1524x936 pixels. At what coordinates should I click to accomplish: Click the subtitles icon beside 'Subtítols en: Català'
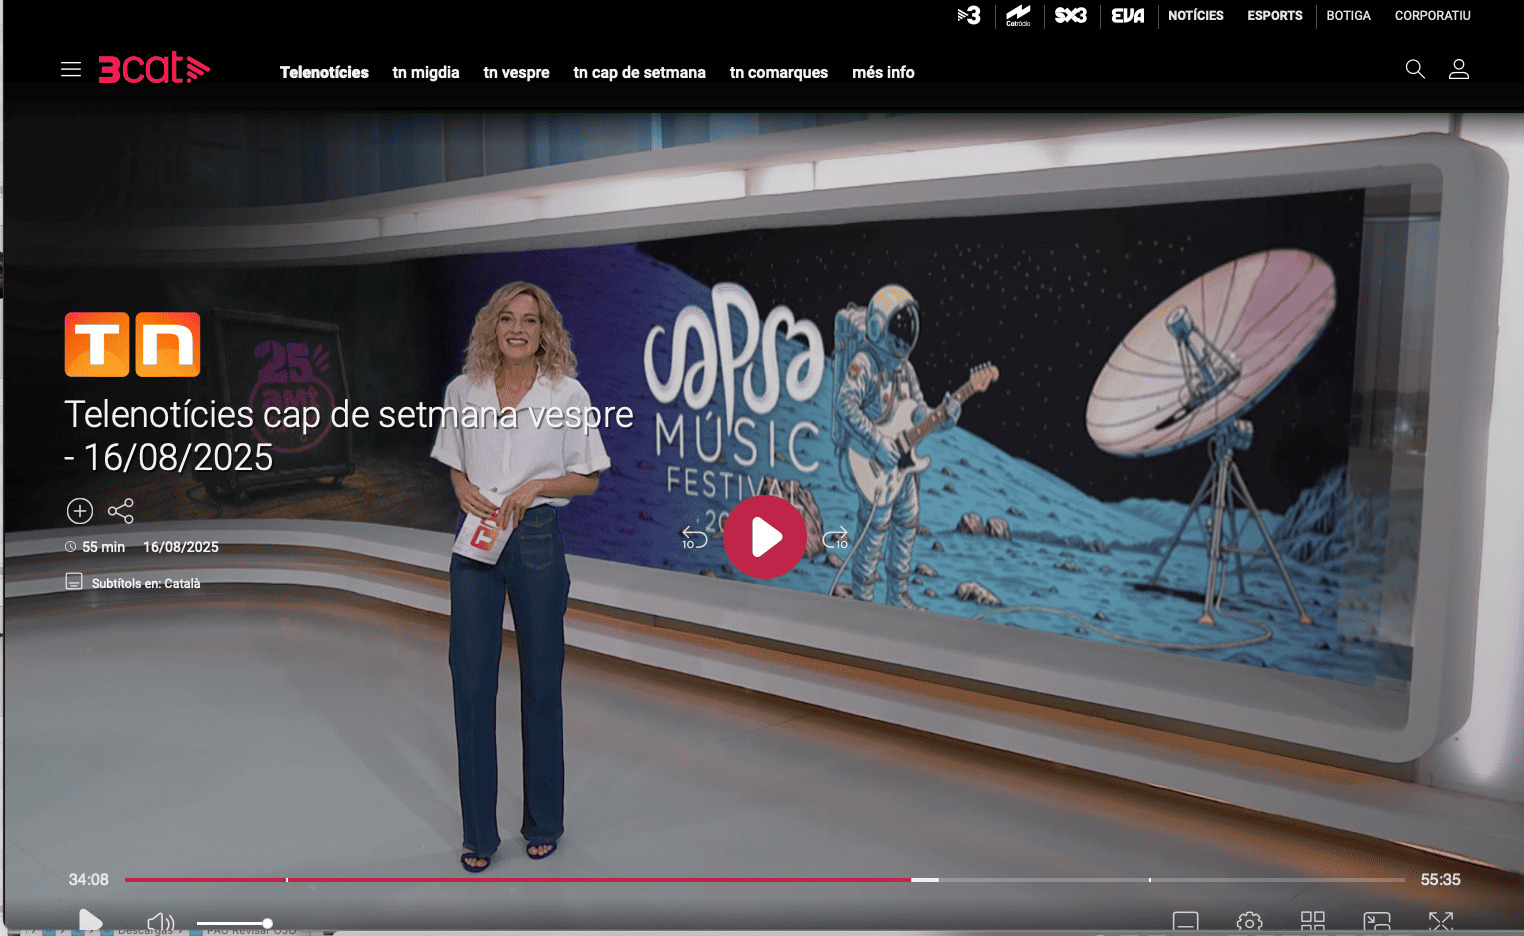74,581
